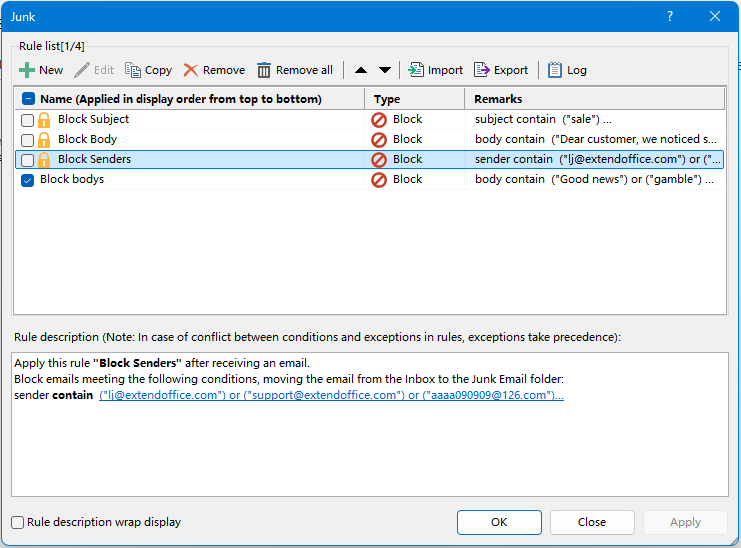Toggle Rule description wrap display checkbox
The height and width of the screenshot is (548, 741).
(x=18, y=522)
